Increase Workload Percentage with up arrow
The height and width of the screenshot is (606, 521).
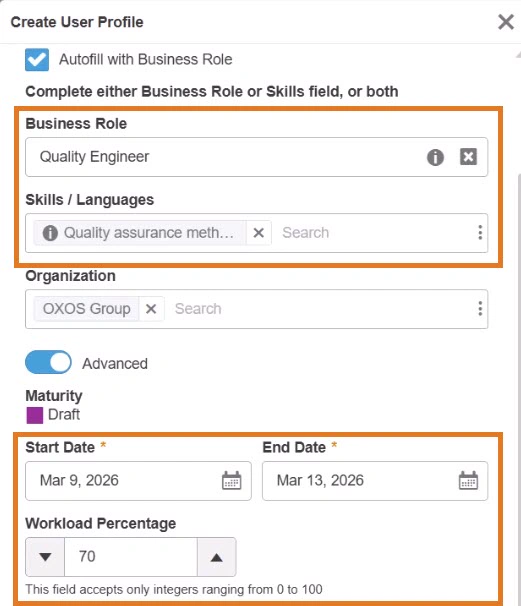click(216, 557)
